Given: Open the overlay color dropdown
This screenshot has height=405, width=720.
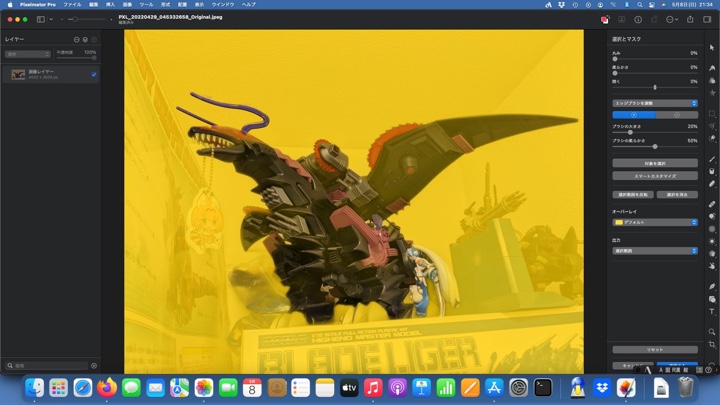Looking at the screenshot, I should 655,222.
